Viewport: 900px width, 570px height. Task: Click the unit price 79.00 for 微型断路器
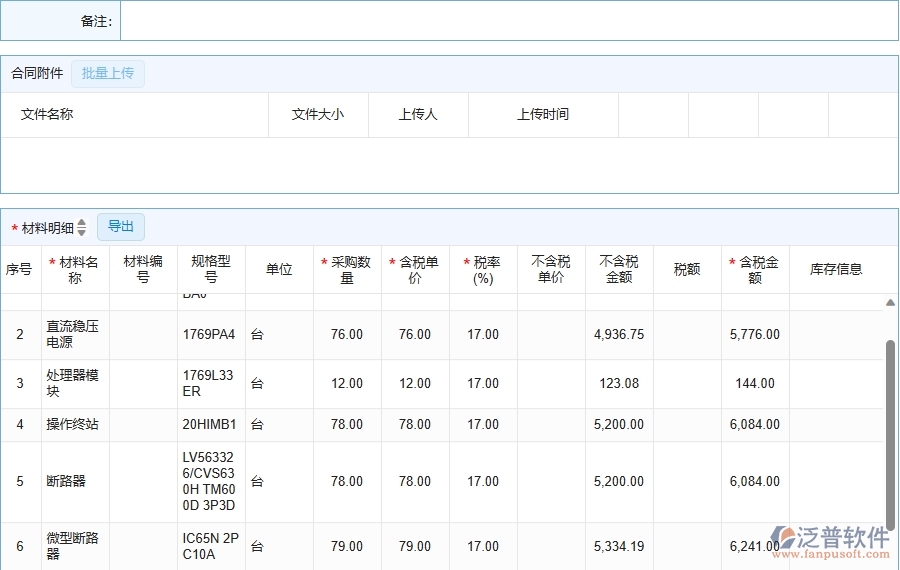(415, 546)
